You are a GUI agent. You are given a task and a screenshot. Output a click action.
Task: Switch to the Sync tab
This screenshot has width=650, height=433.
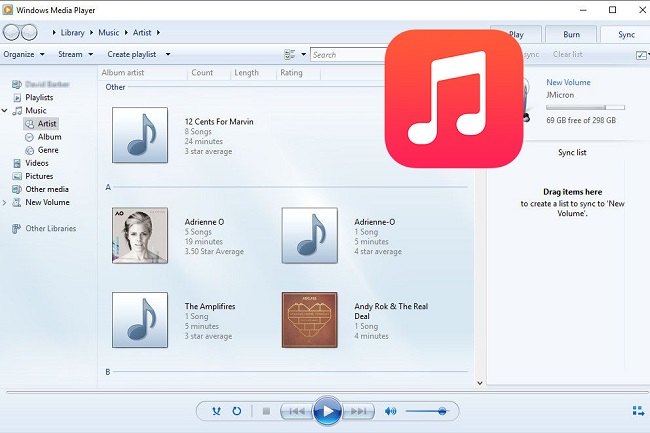coord(626,34)
